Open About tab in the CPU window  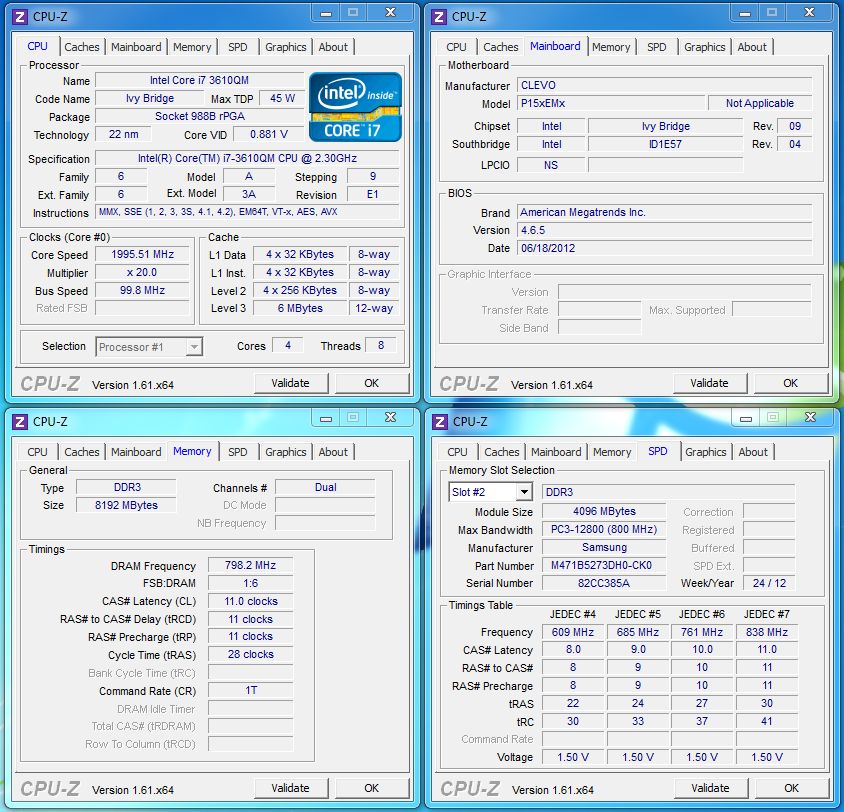(333, 47)
